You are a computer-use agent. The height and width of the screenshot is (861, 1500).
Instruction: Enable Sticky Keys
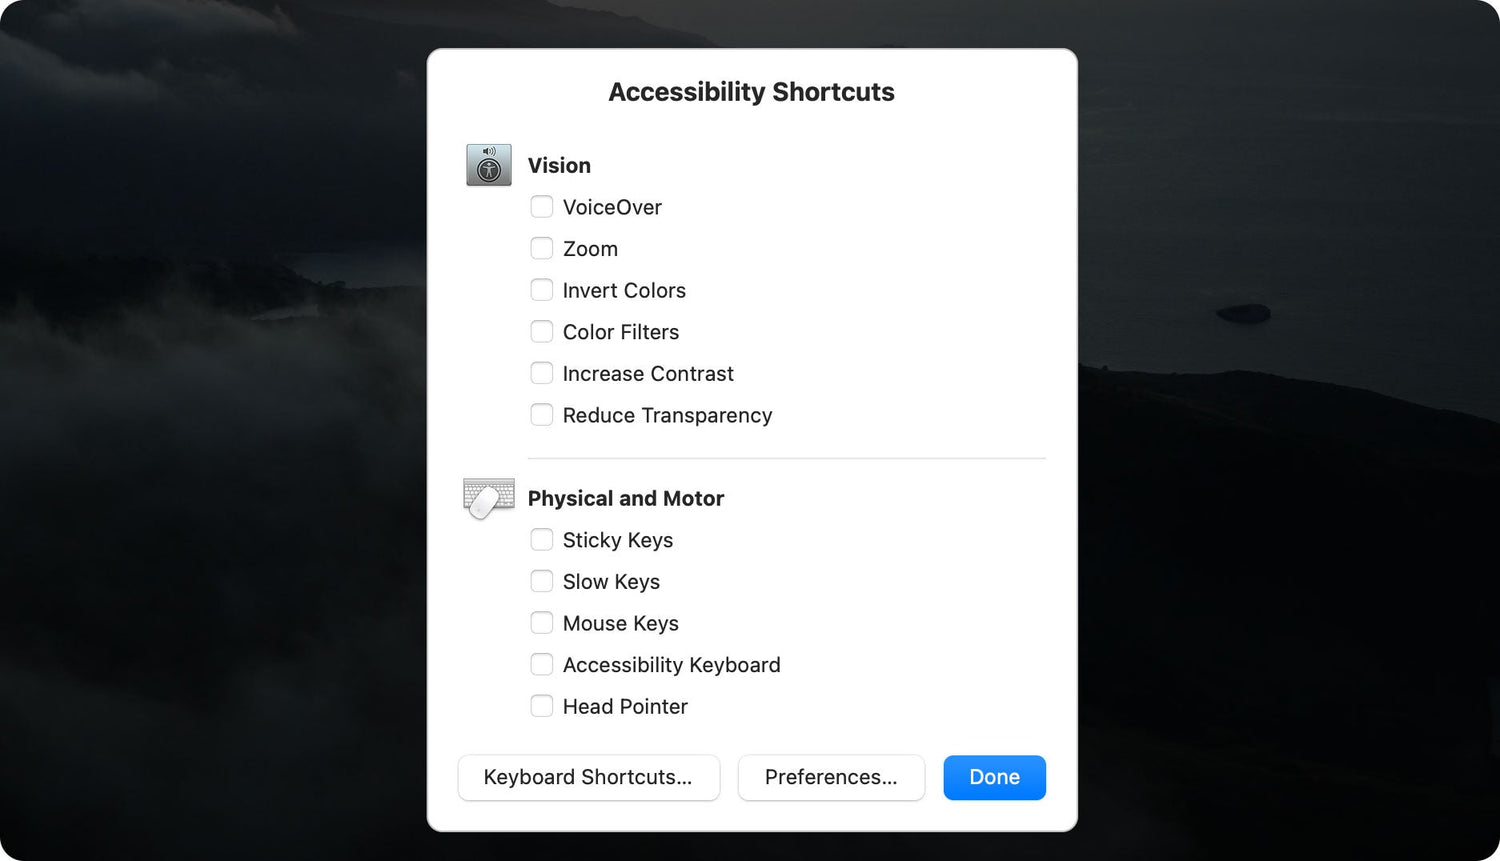[542, 539]
